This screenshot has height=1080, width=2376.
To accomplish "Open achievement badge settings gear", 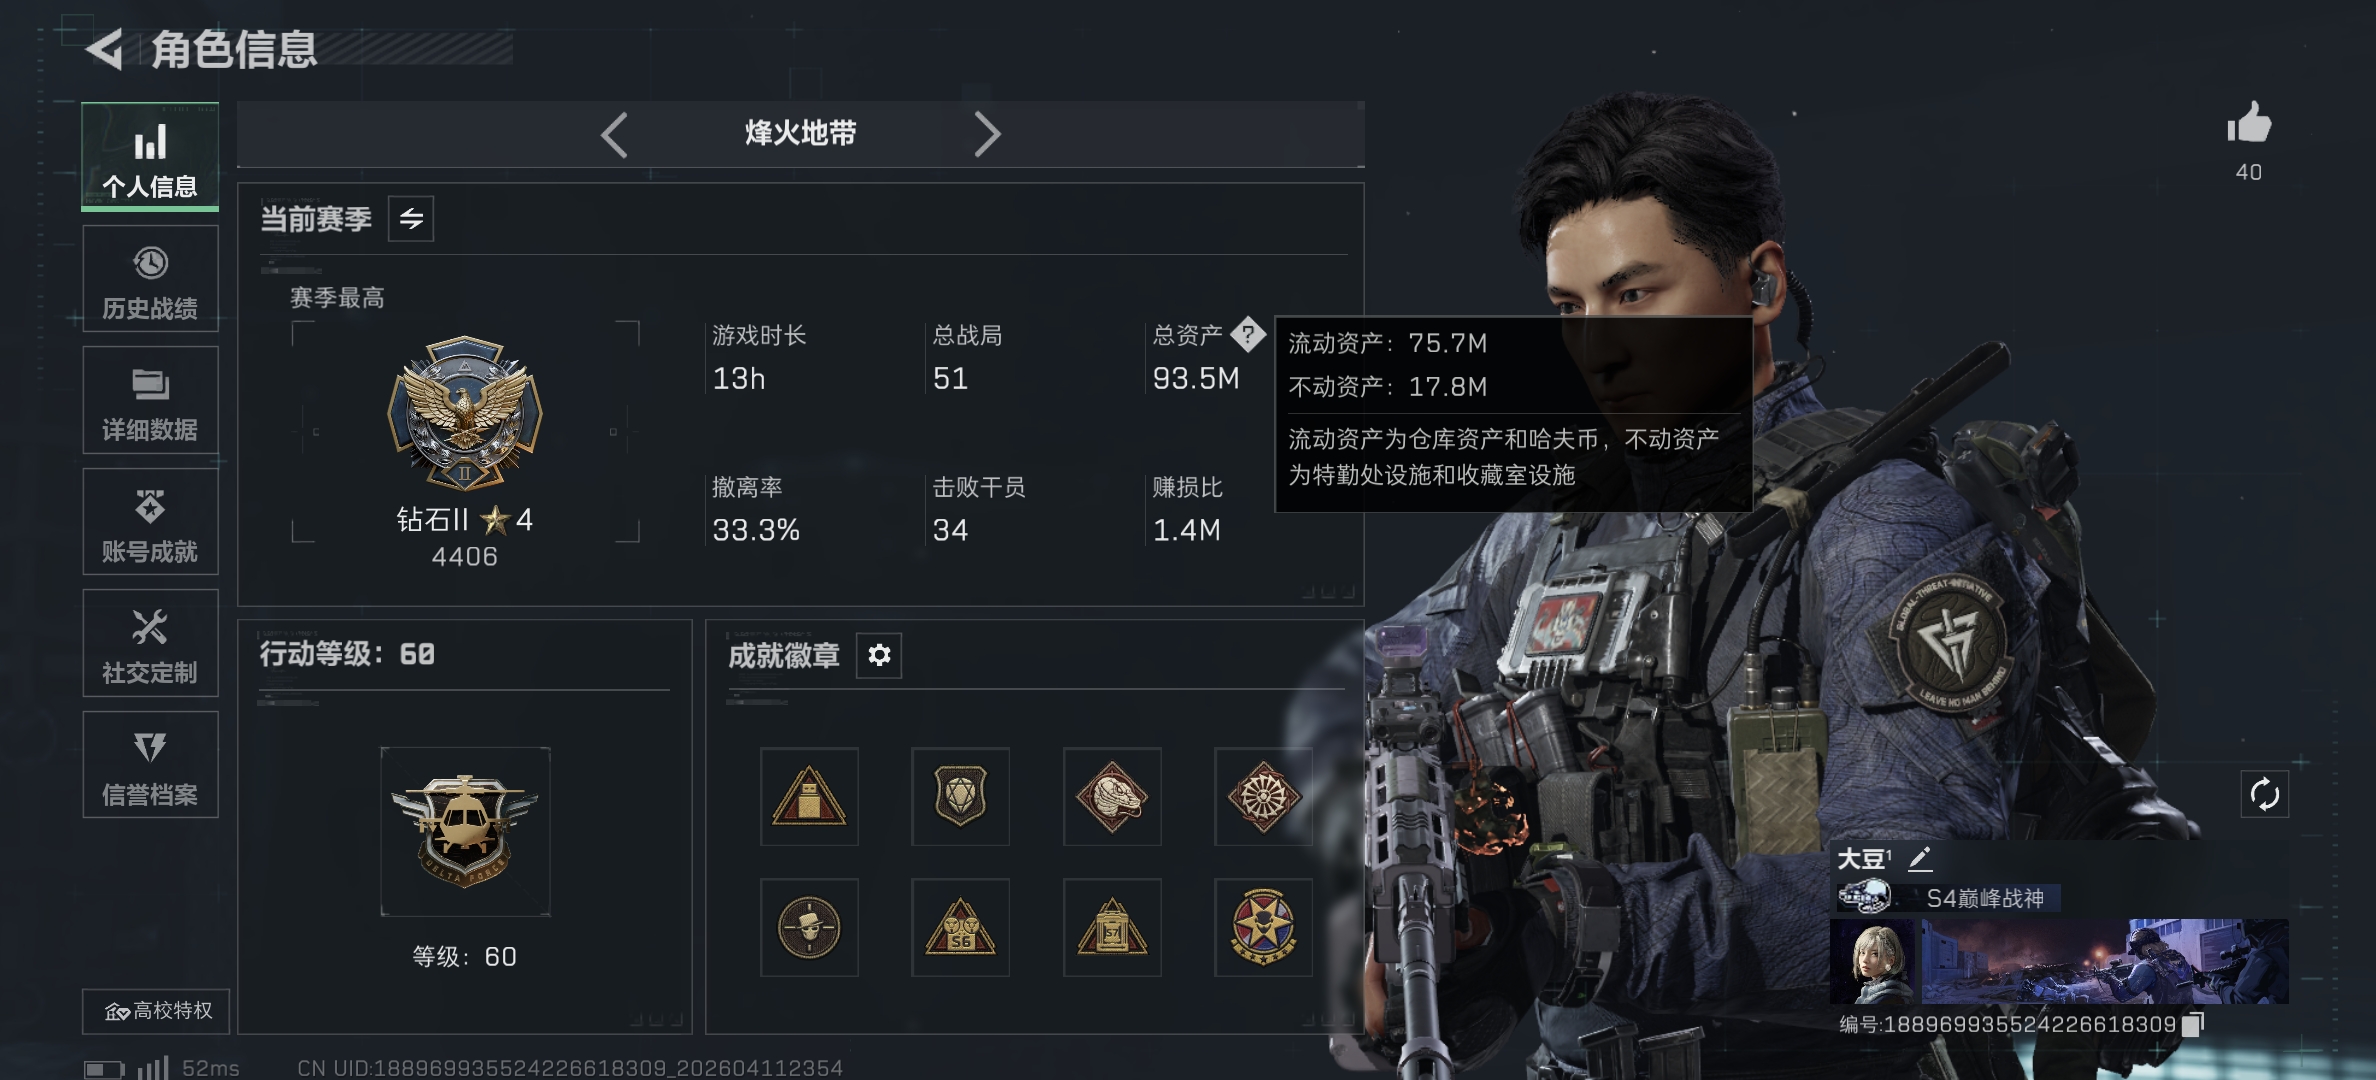I will pyautogui.click(x=879, y=655).
